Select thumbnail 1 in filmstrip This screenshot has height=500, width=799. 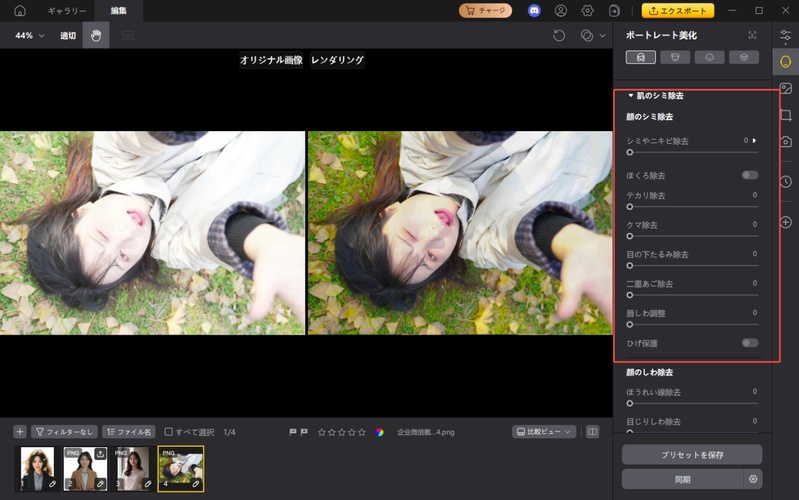(37, 468)
